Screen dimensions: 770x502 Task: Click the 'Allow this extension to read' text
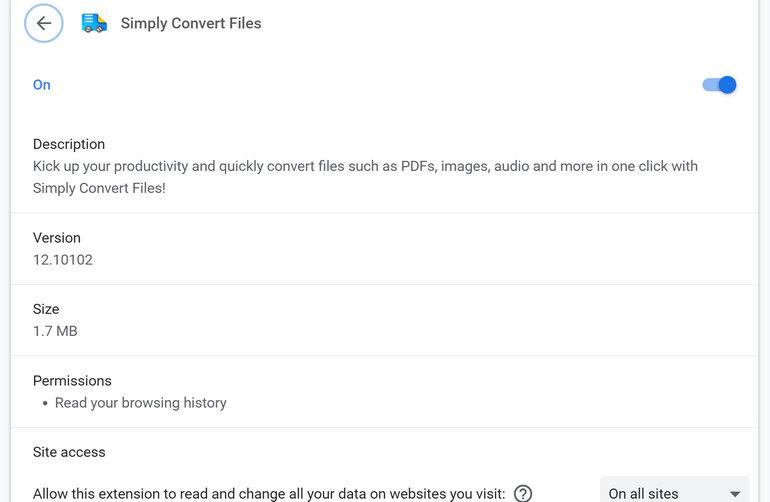[268, 493]
